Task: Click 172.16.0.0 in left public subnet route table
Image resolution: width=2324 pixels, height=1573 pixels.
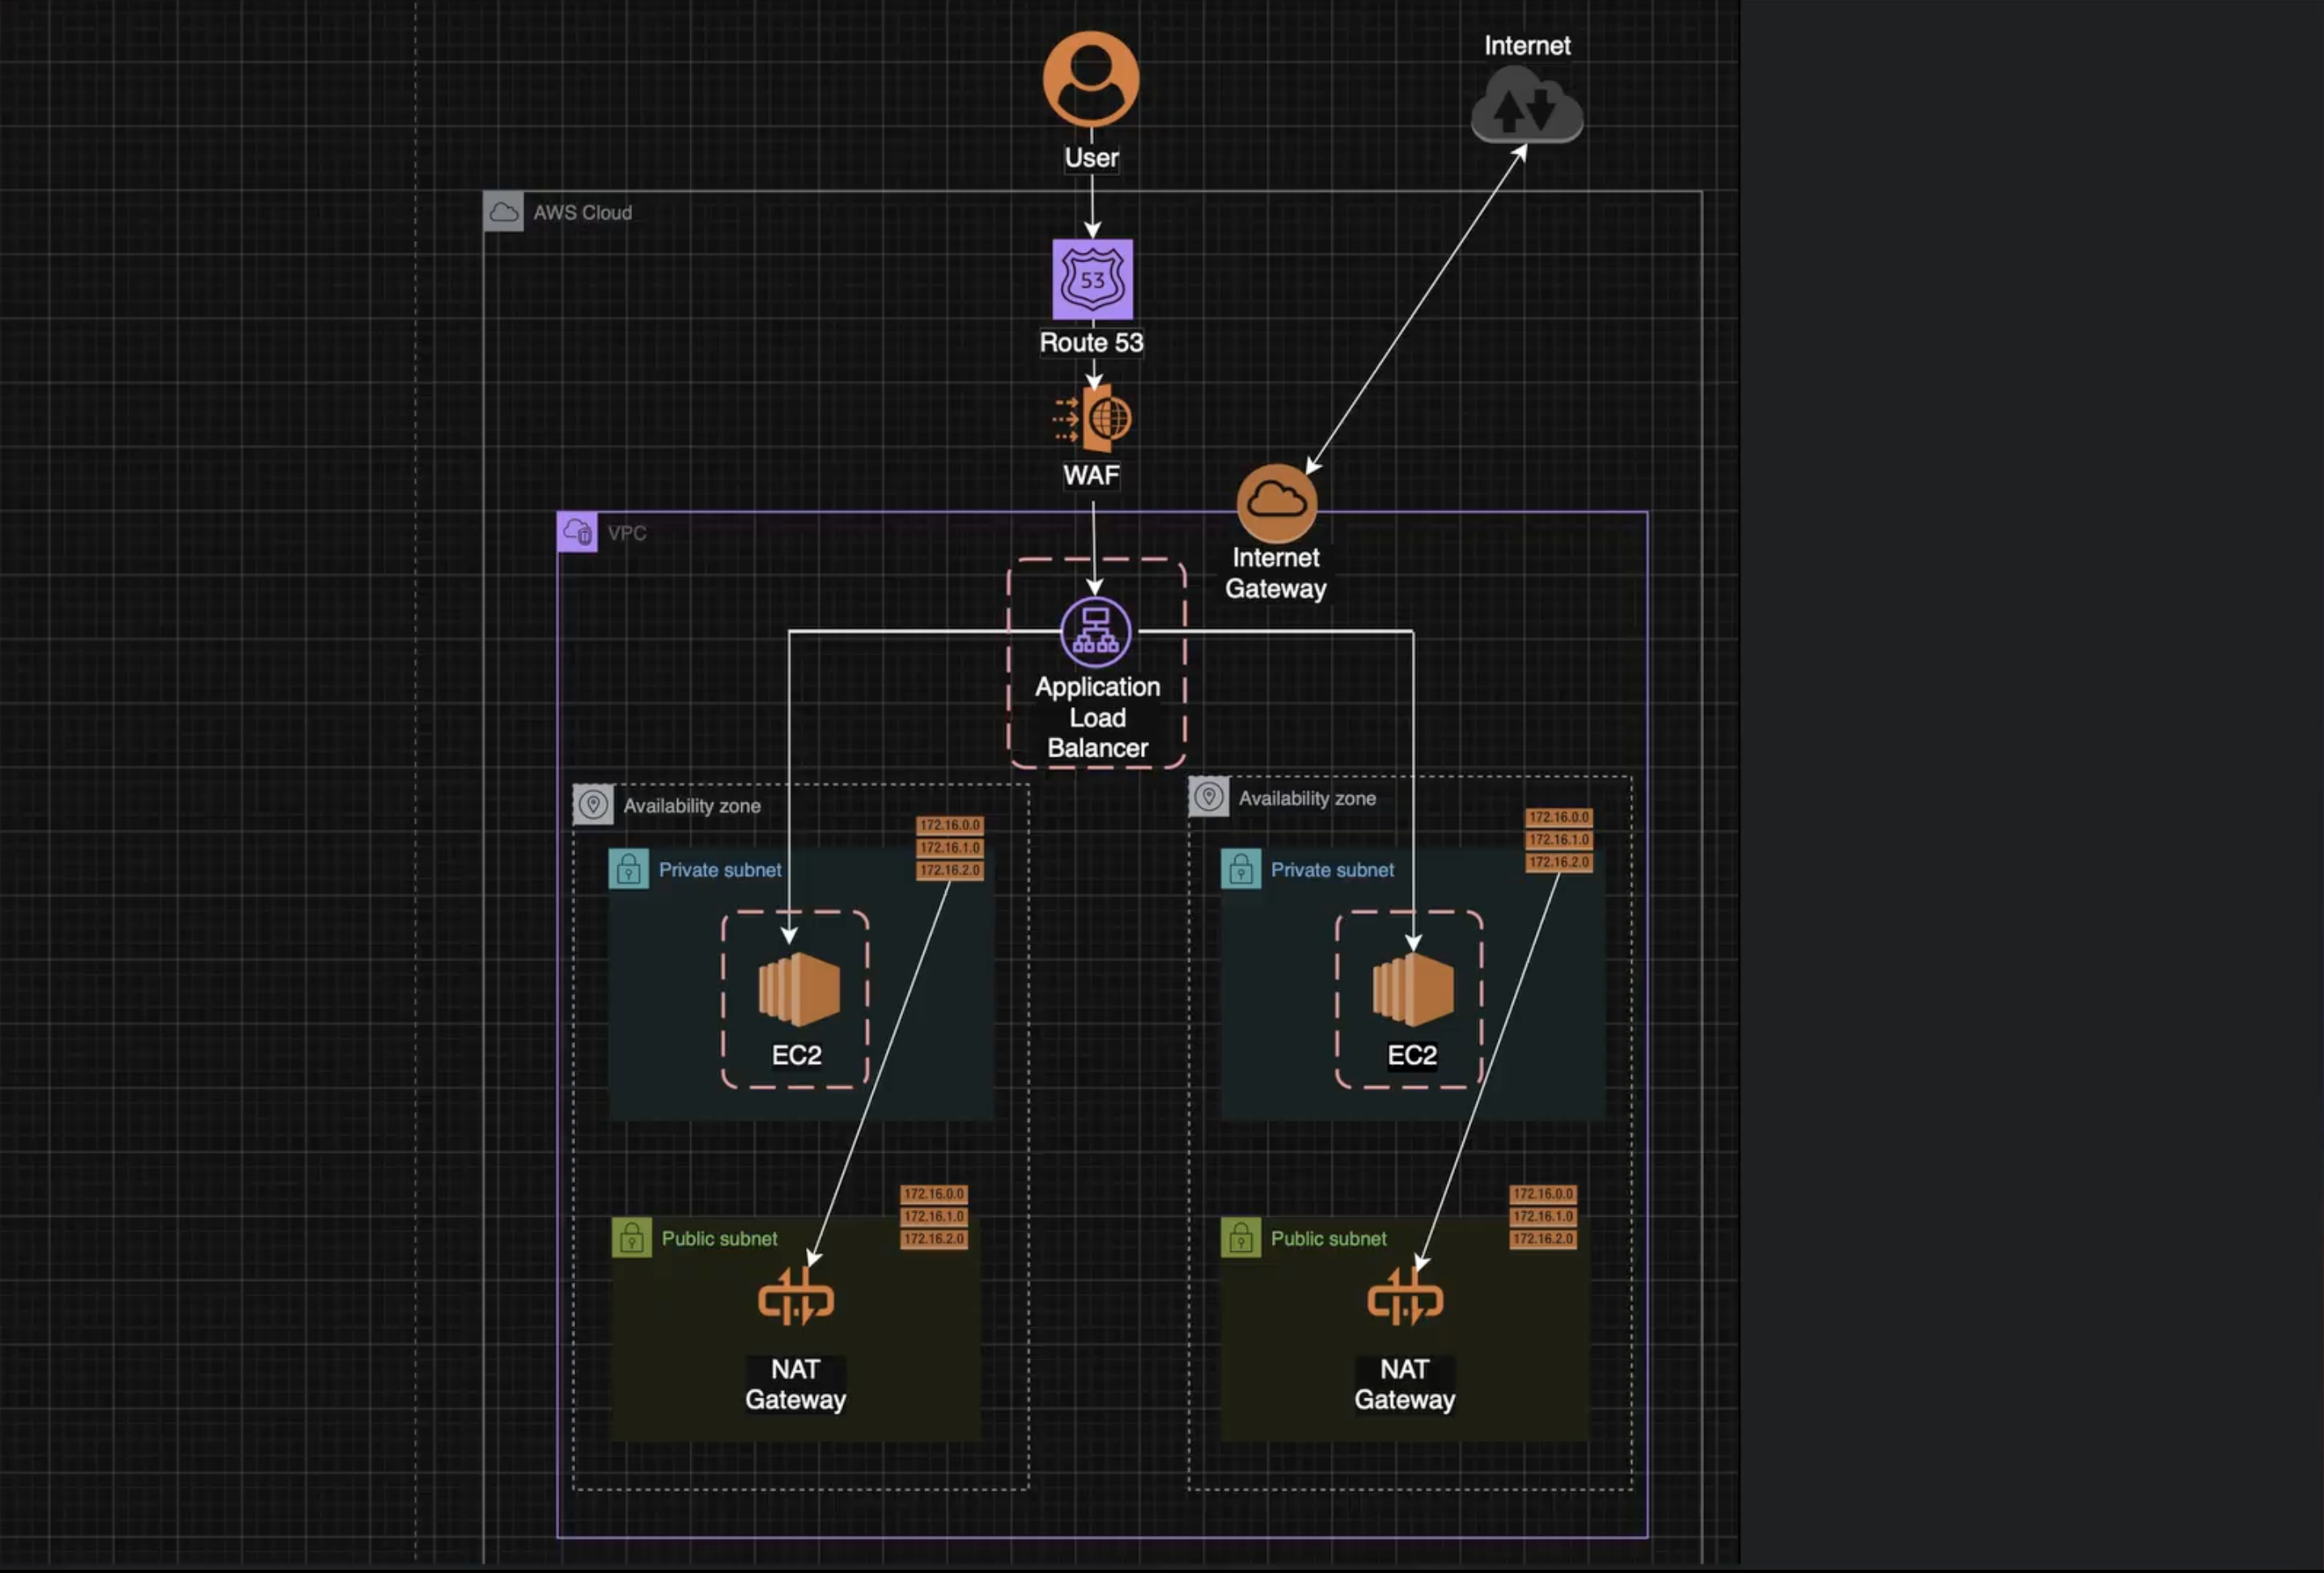Action: (934, 1194)
